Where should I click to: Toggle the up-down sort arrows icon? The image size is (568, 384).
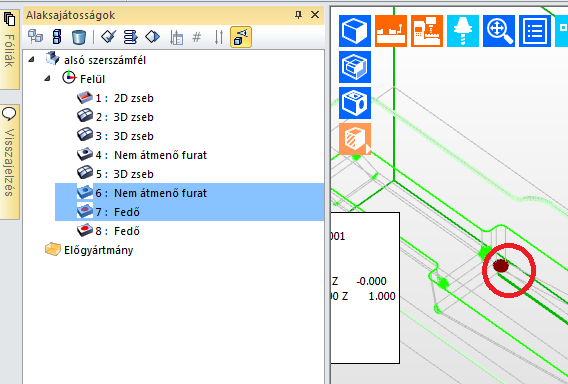(218, 37)
